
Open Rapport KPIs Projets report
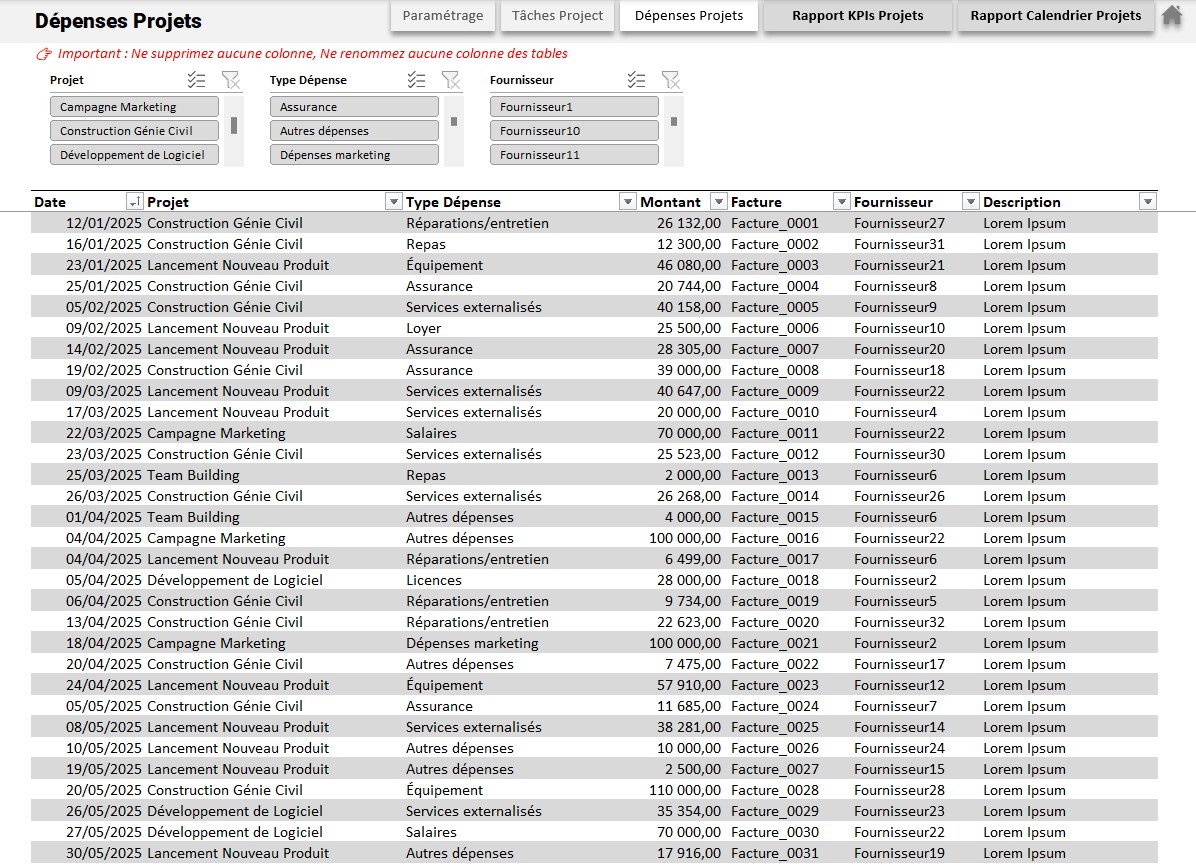[x=857, y=16]
